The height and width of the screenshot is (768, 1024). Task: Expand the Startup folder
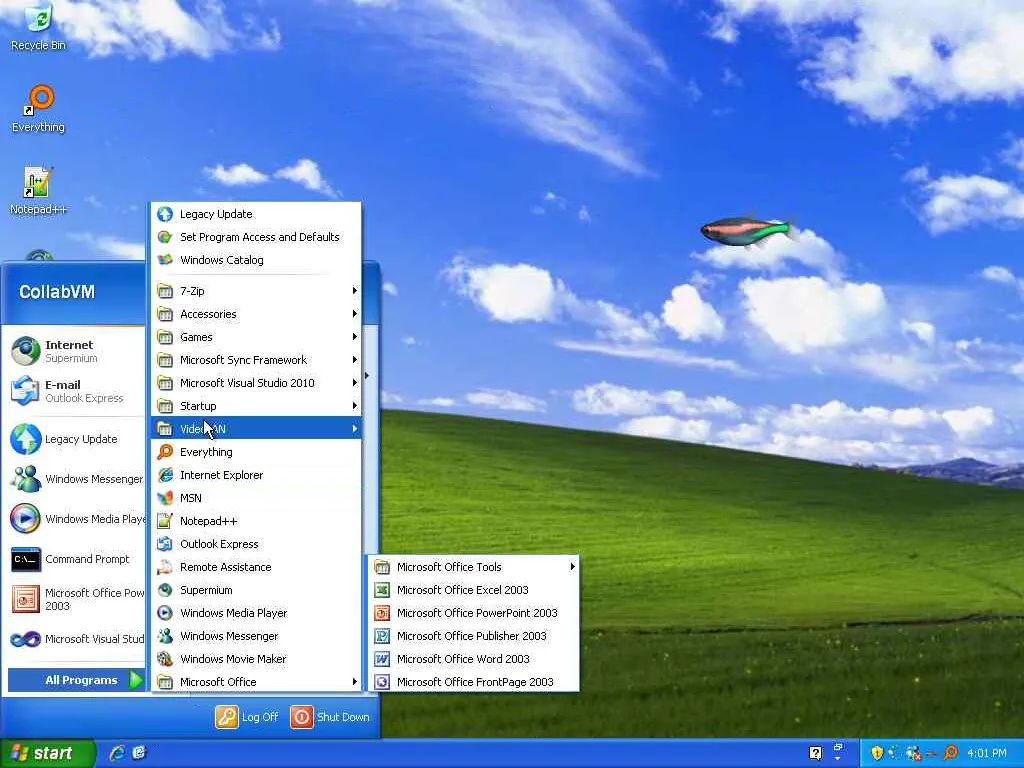[x=256, y=406]
